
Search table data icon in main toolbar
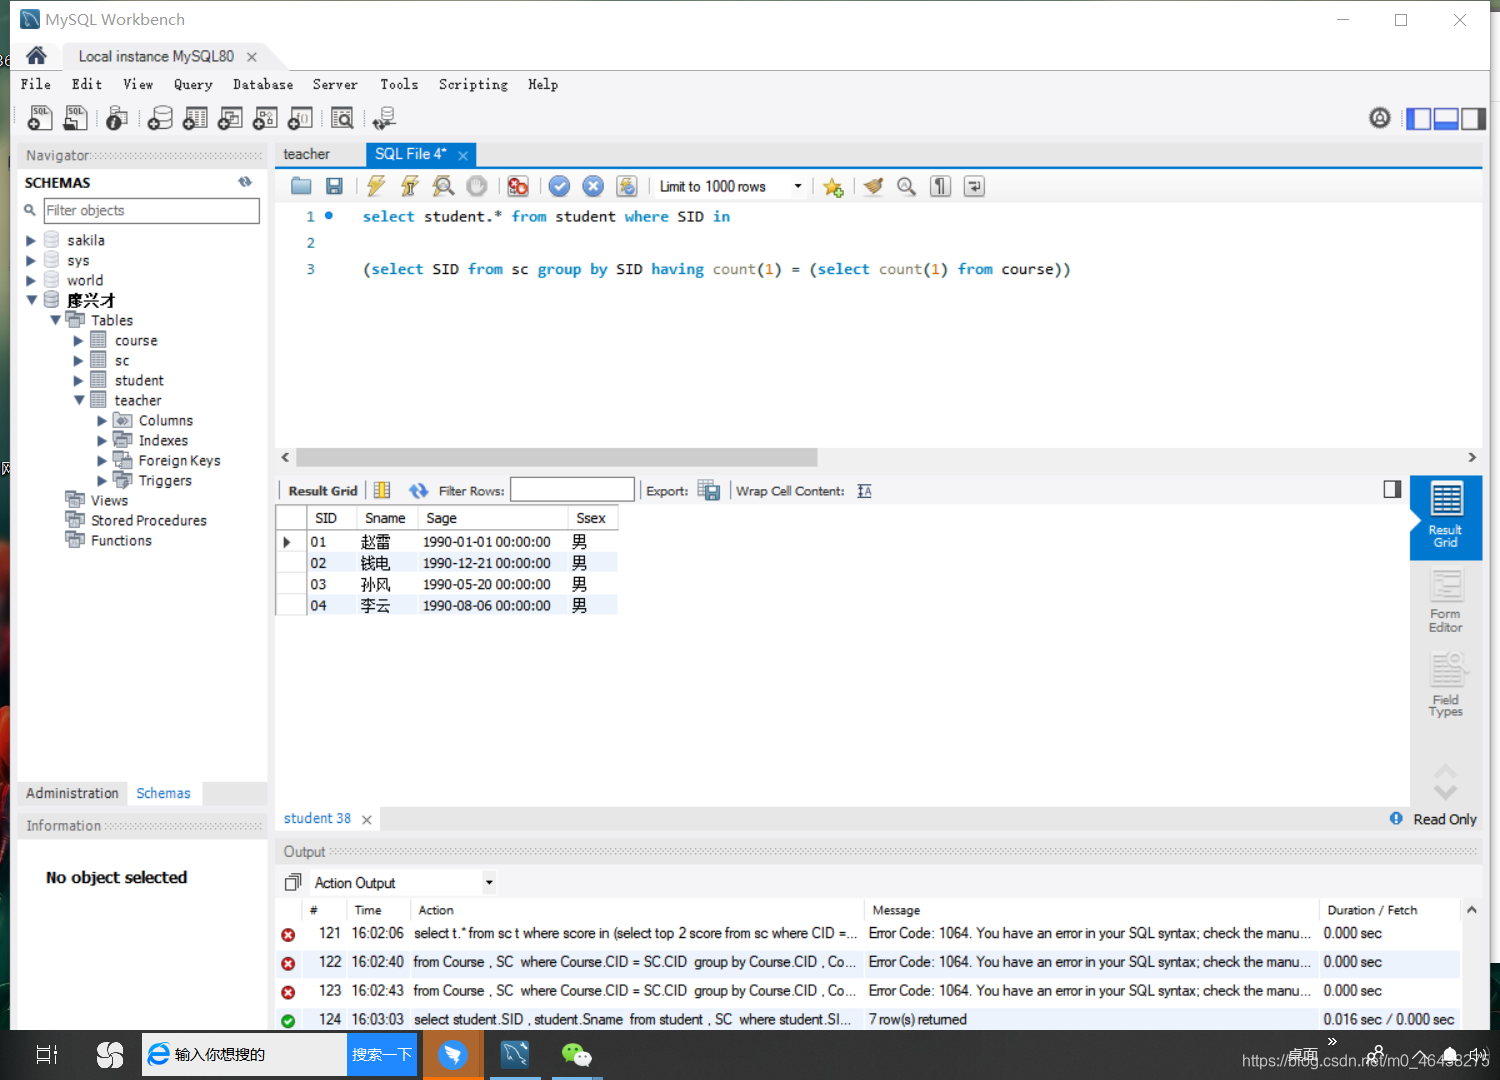pyautogui.click(x=342, y=118)
